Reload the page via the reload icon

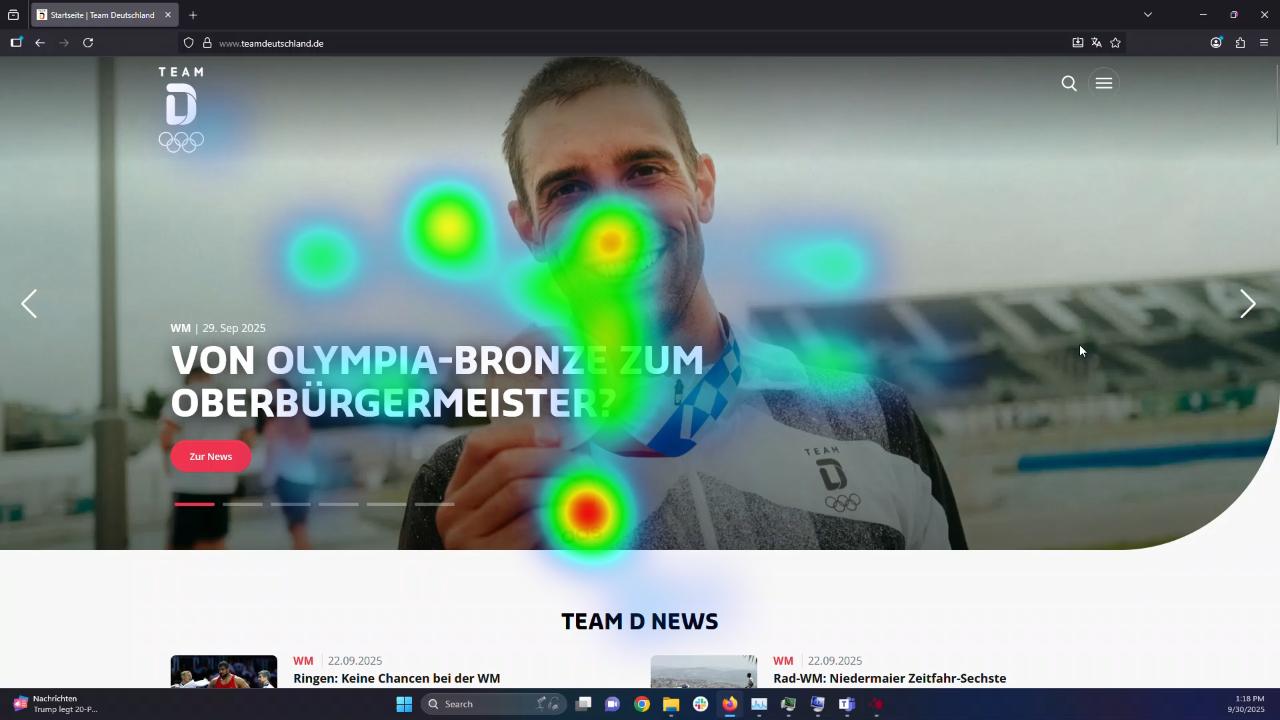click(88, 43)
